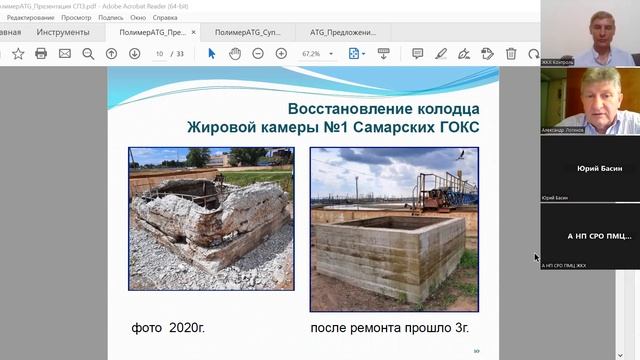Select the highlighter pen tool
640x360 pixels.
[x=441, y=53]
